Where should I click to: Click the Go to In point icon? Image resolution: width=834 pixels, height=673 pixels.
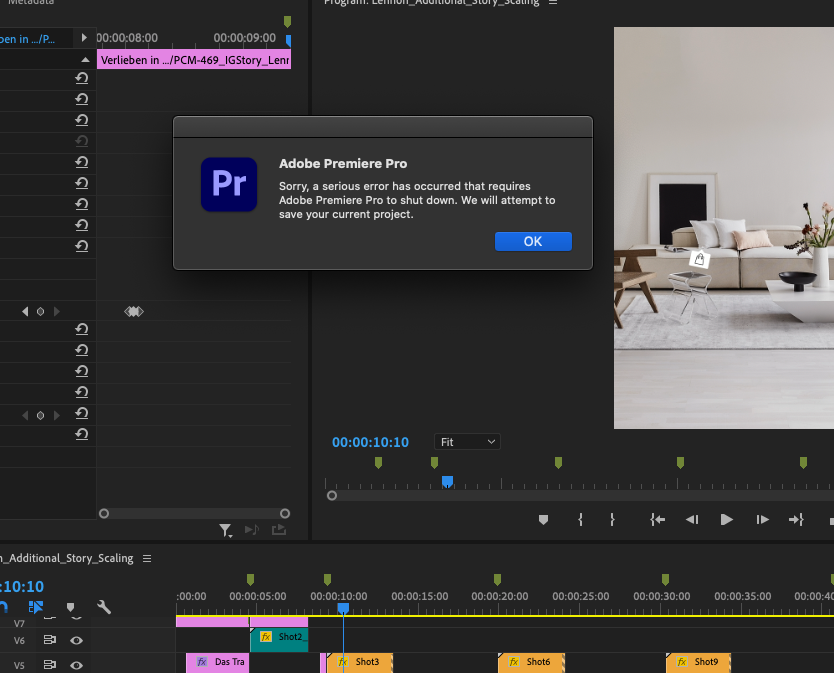(656, 520)
